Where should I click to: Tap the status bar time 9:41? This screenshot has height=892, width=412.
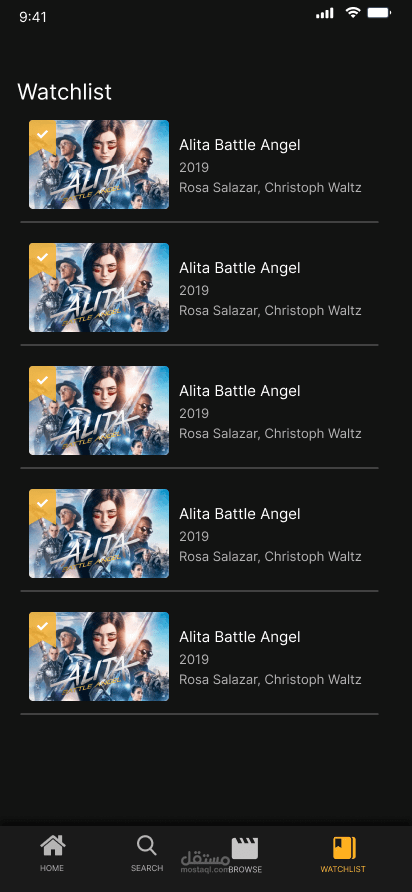click(x=33, y=17)
